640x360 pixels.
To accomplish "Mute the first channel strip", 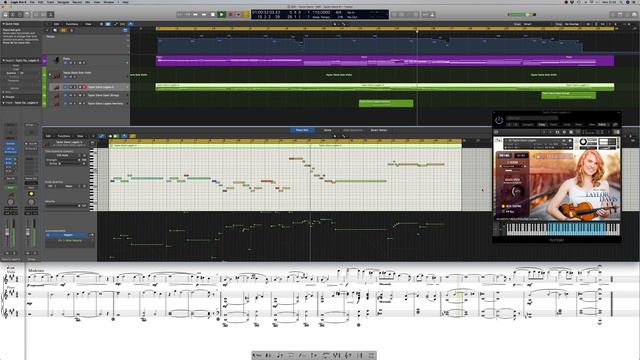I will pyautogui.click(x=8, y=253).
